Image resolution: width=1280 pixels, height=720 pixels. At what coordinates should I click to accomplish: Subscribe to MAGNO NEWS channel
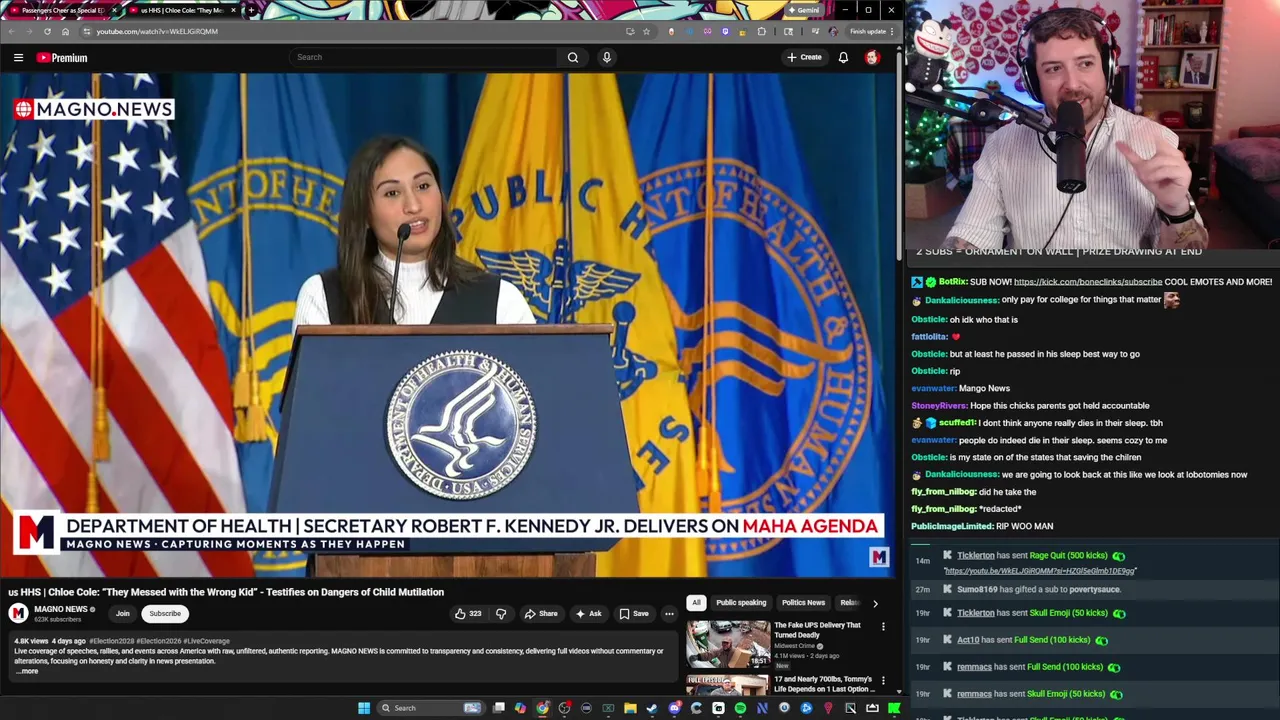click(165, 613)
